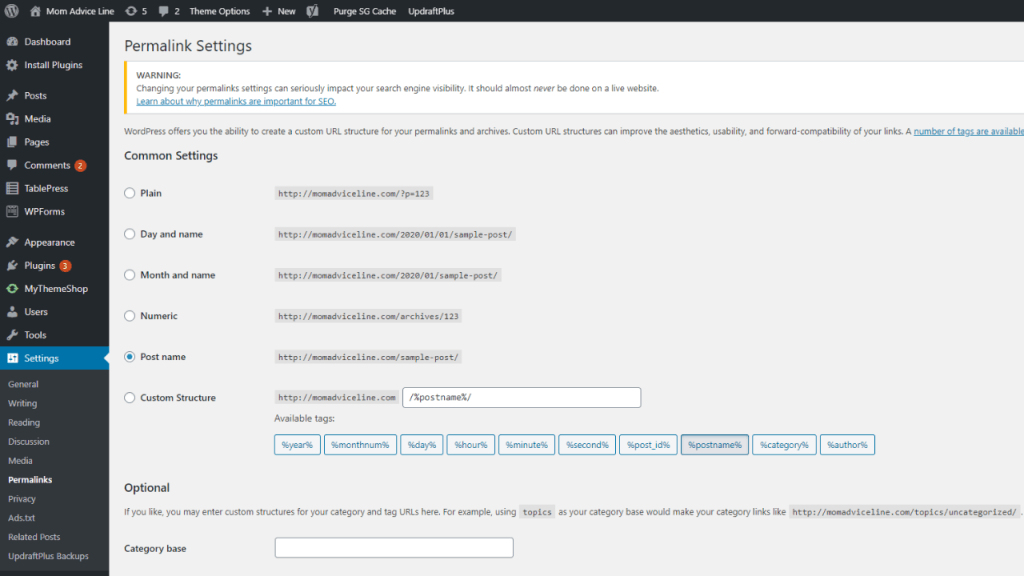This screenshot has width=1024, height=576.
Task: Insert the %year% tag
Action: click(297, 445)
